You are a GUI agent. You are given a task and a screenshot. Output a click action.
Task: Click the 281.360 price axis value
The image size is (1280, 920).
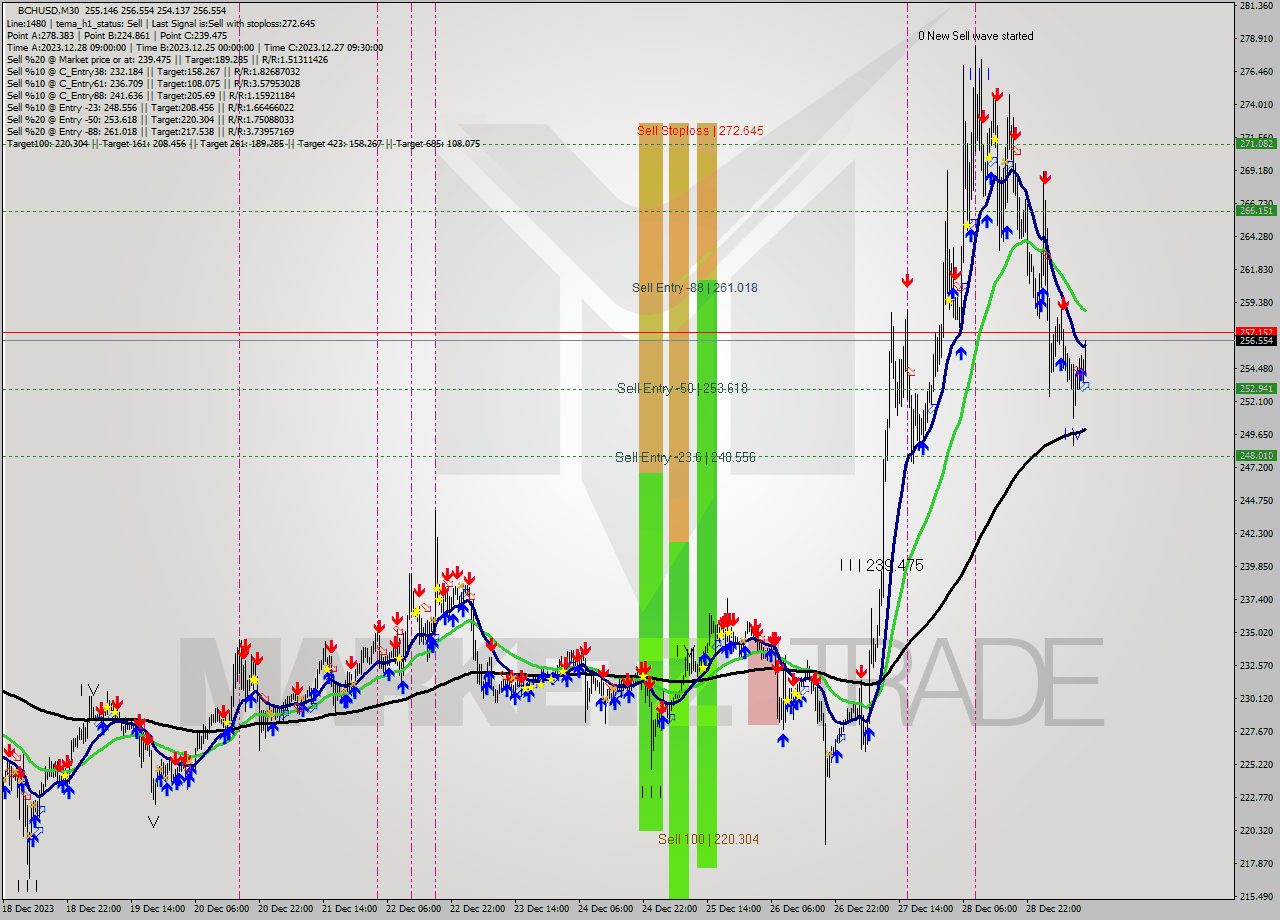coord(1256,6)
